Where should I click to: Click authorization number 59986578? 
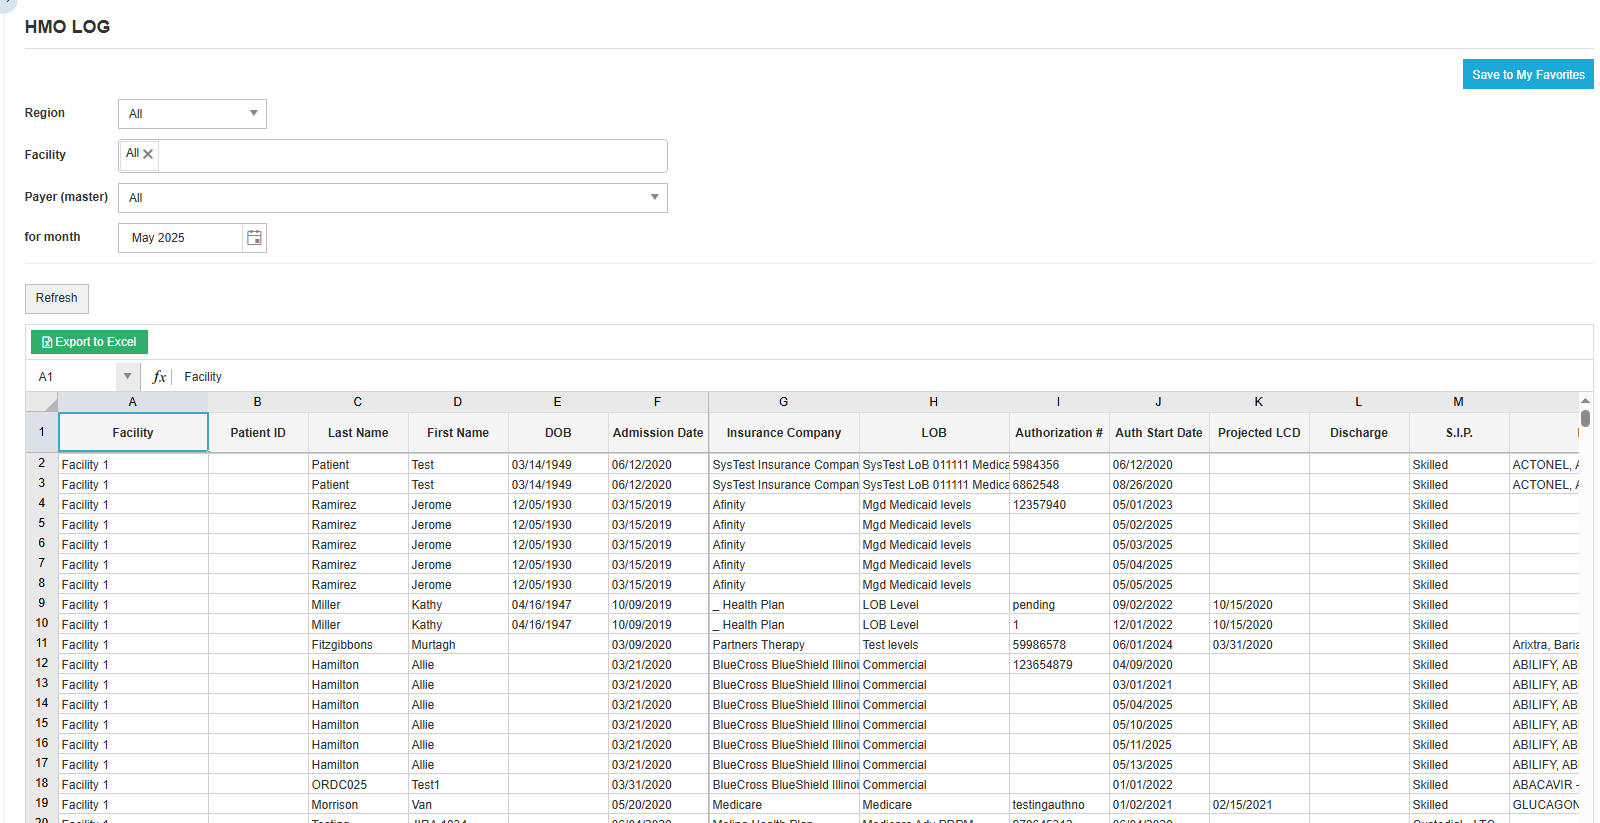point(1059,645)
